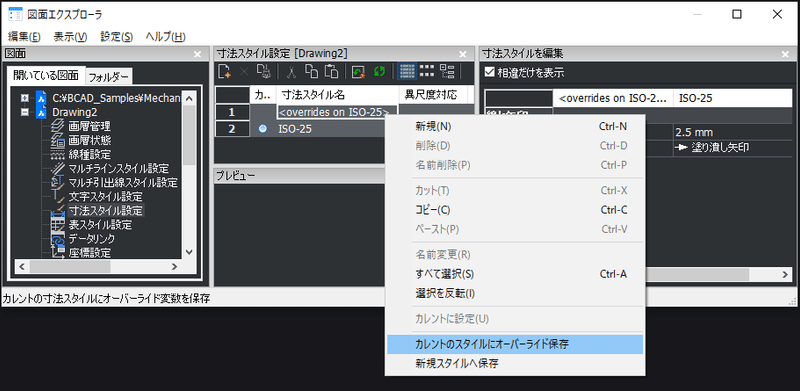Click the edit panel scrollbar right arrow
800x391 pixels.
click(x=785, y=274)
